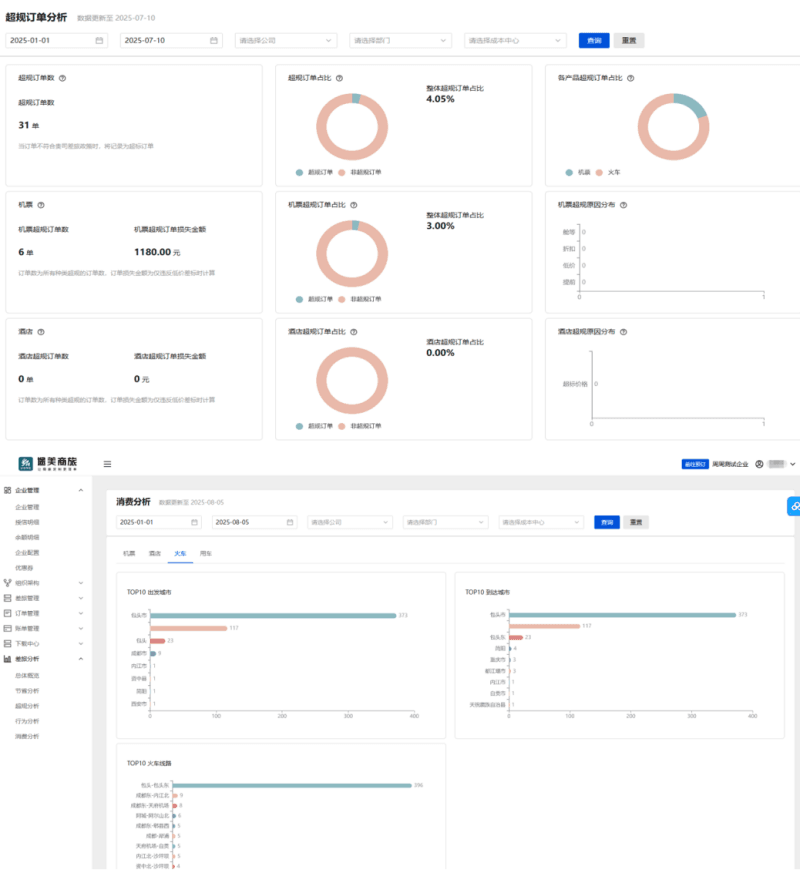Screen dimensions: 800x883
Task: Click the 锦美商旅 logo in the top left
Action: 48,463
